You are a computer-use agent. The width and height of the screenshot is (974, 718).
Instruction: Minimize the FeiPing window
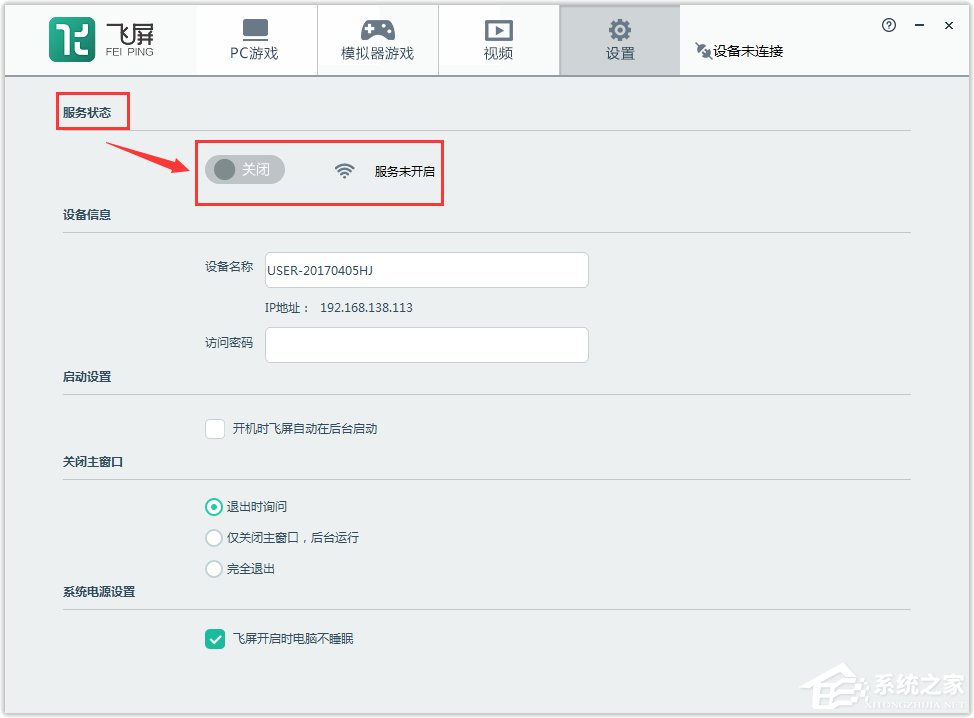919,25
